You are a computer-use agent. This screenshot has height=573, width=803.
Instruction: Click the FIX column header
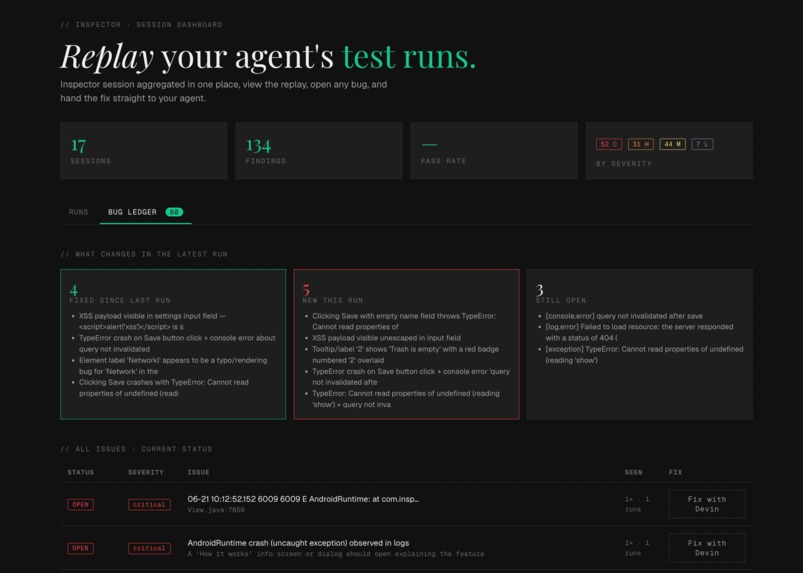tap(675, 472)
